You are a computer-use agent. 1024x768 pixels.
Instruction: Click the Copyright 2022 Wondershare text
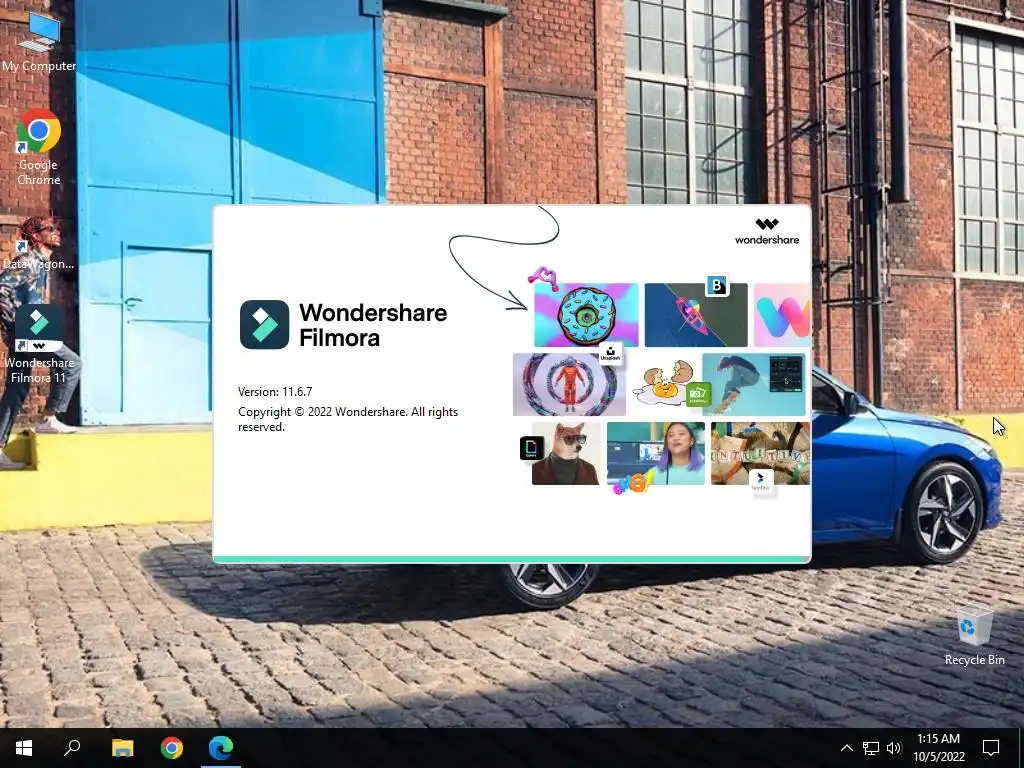(x=347, y=419)
